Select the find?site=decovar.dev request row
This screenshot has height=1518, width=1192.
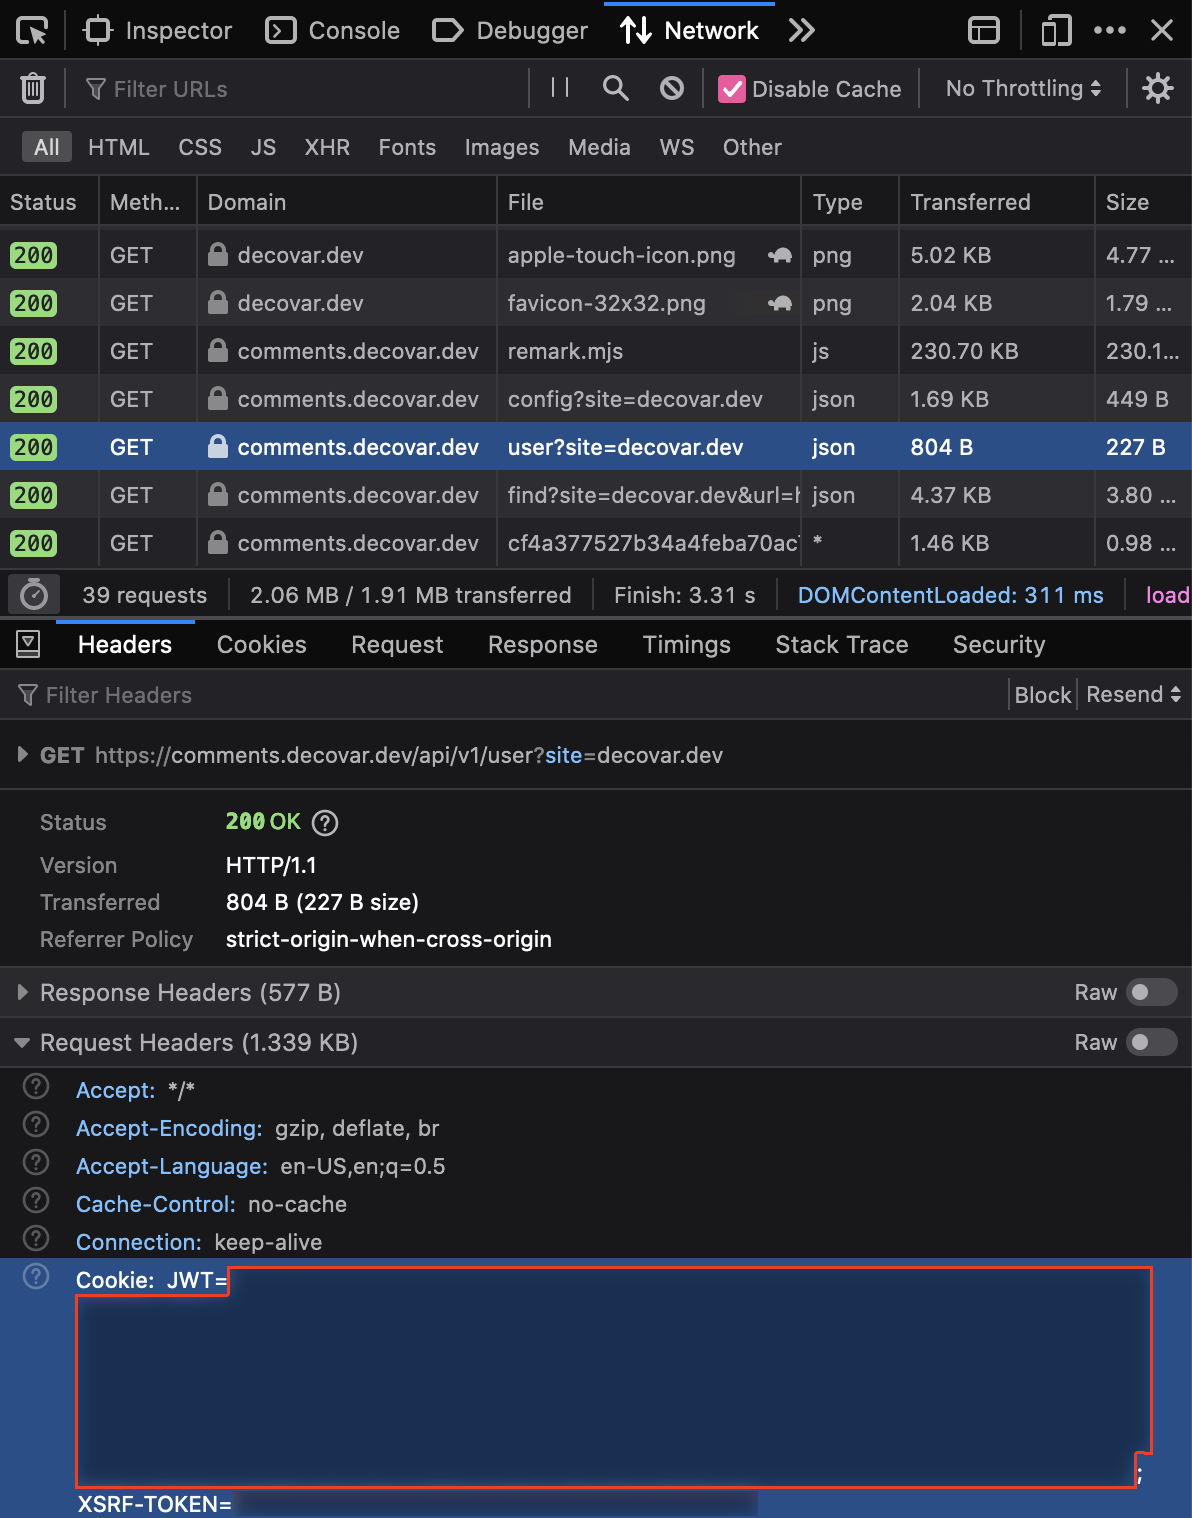596,495
